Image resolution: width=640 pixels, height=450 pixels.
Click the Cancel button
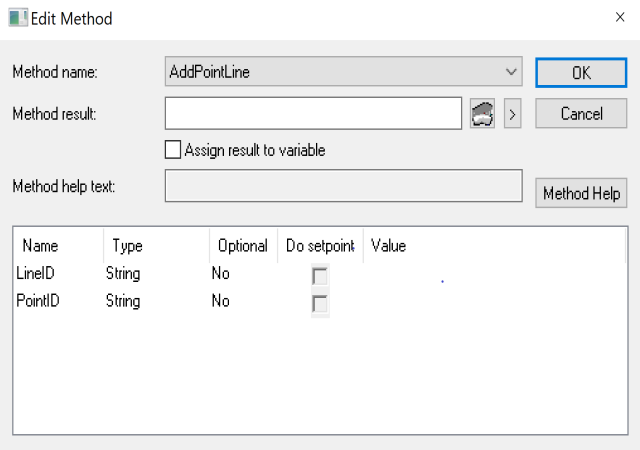pos(581,114)
